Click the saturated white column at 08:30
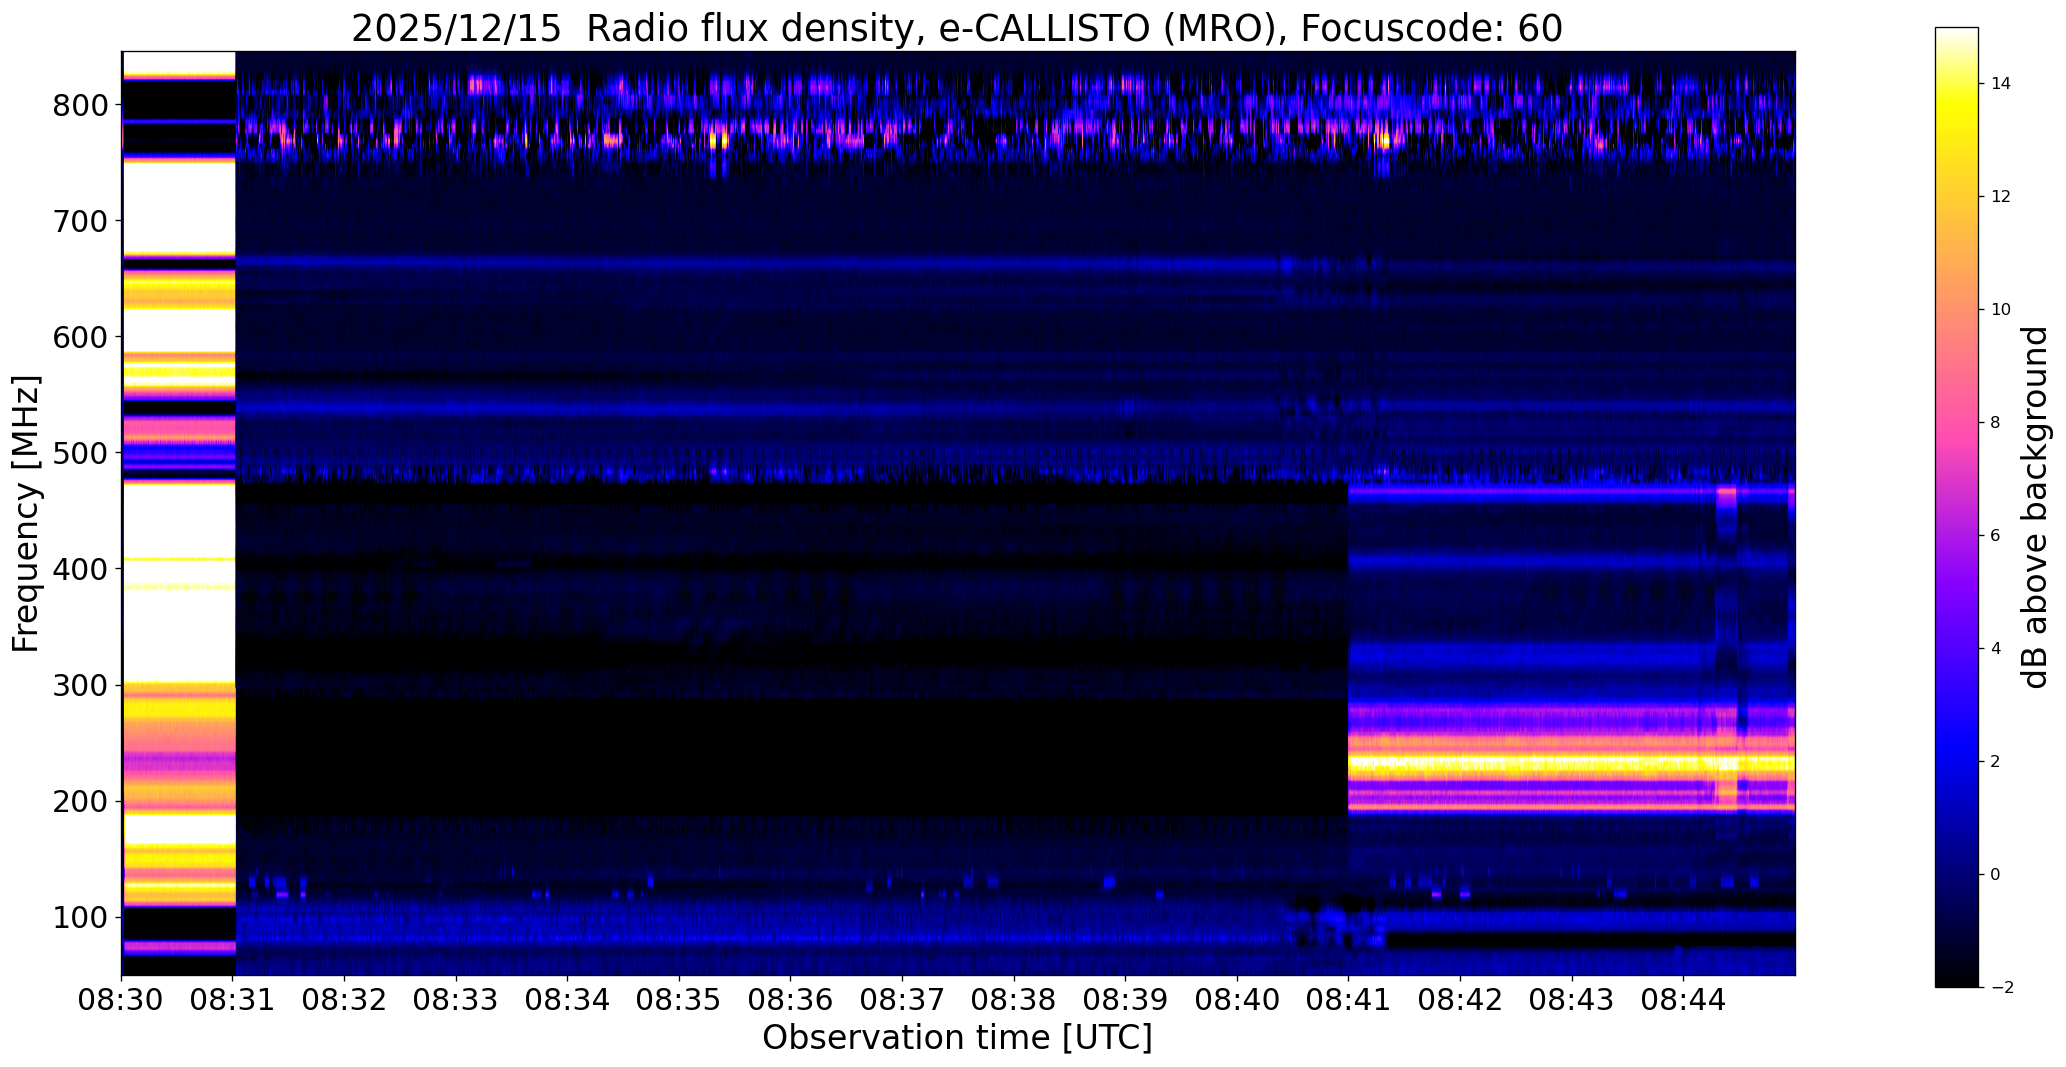 [178, 513]
